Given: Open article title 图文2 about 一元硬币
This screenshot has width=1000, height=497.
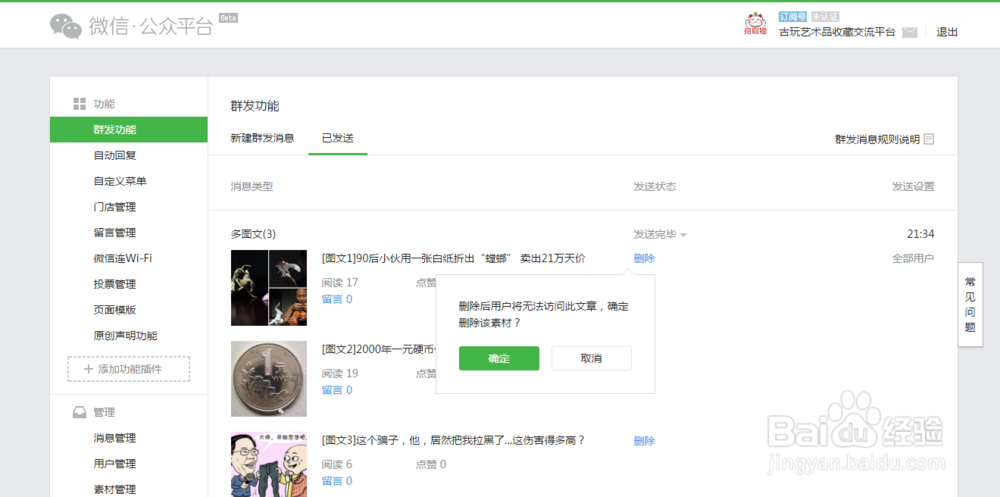Looking at the screenshot, I should tap(379, 349).
